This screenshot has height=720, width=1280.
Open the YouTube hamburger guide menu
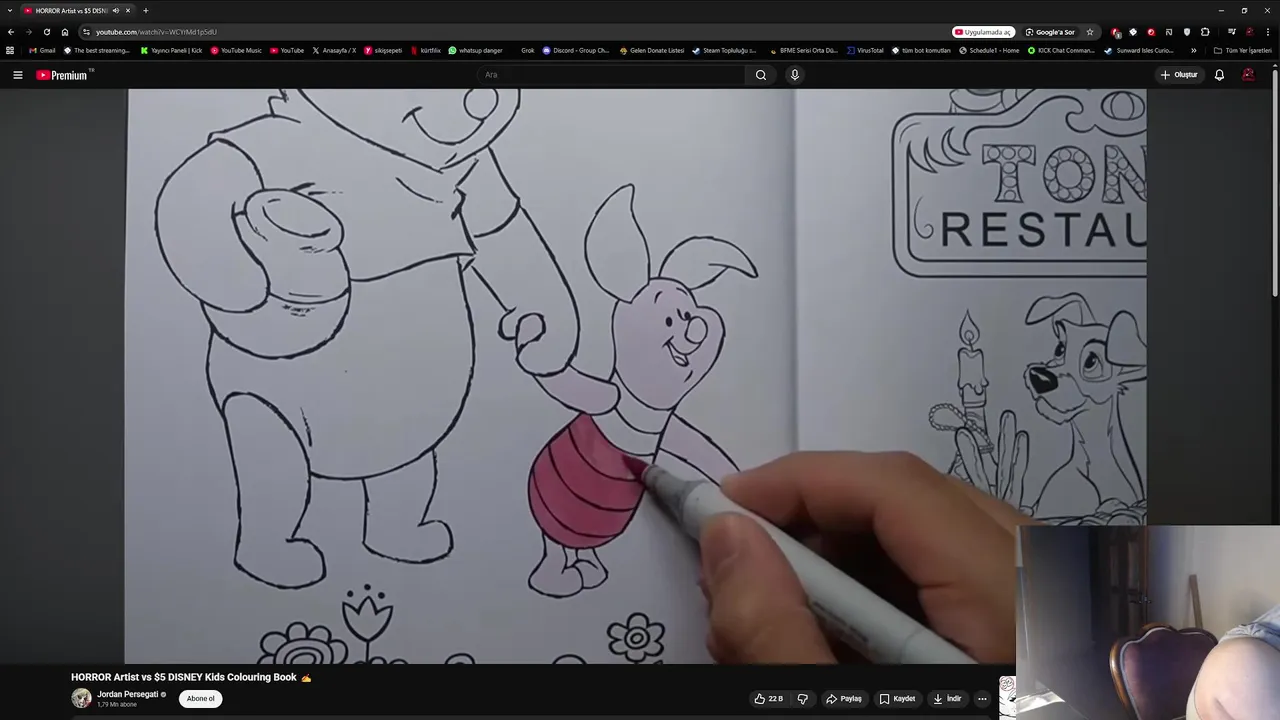(17, 75)
